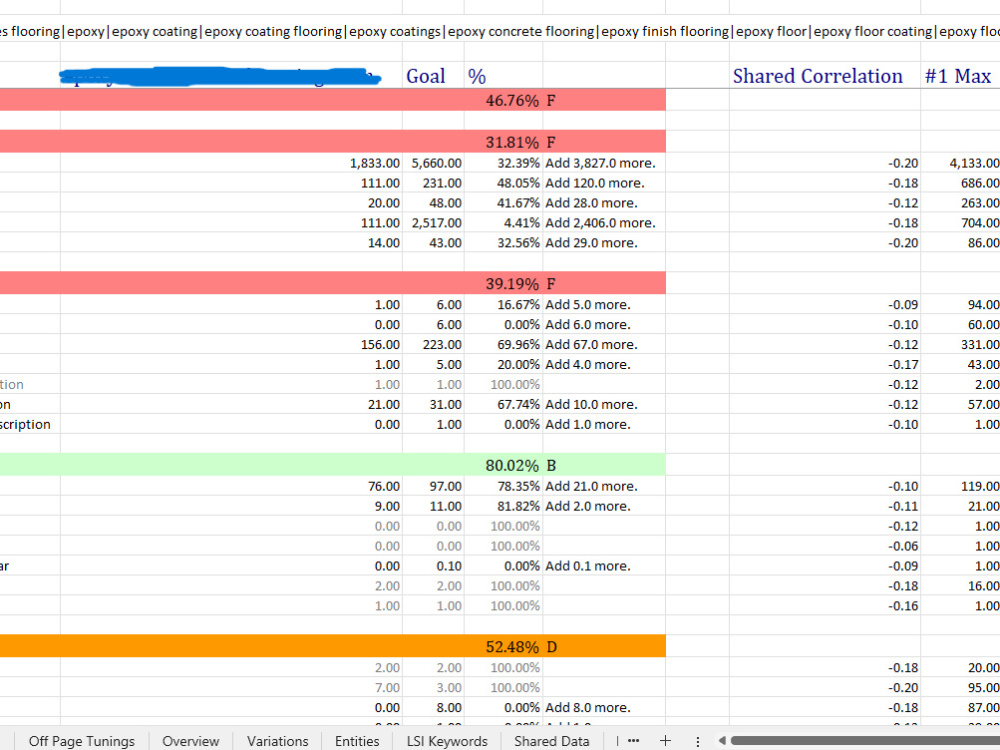Click the '95.00' max value cell

point(960,688)
